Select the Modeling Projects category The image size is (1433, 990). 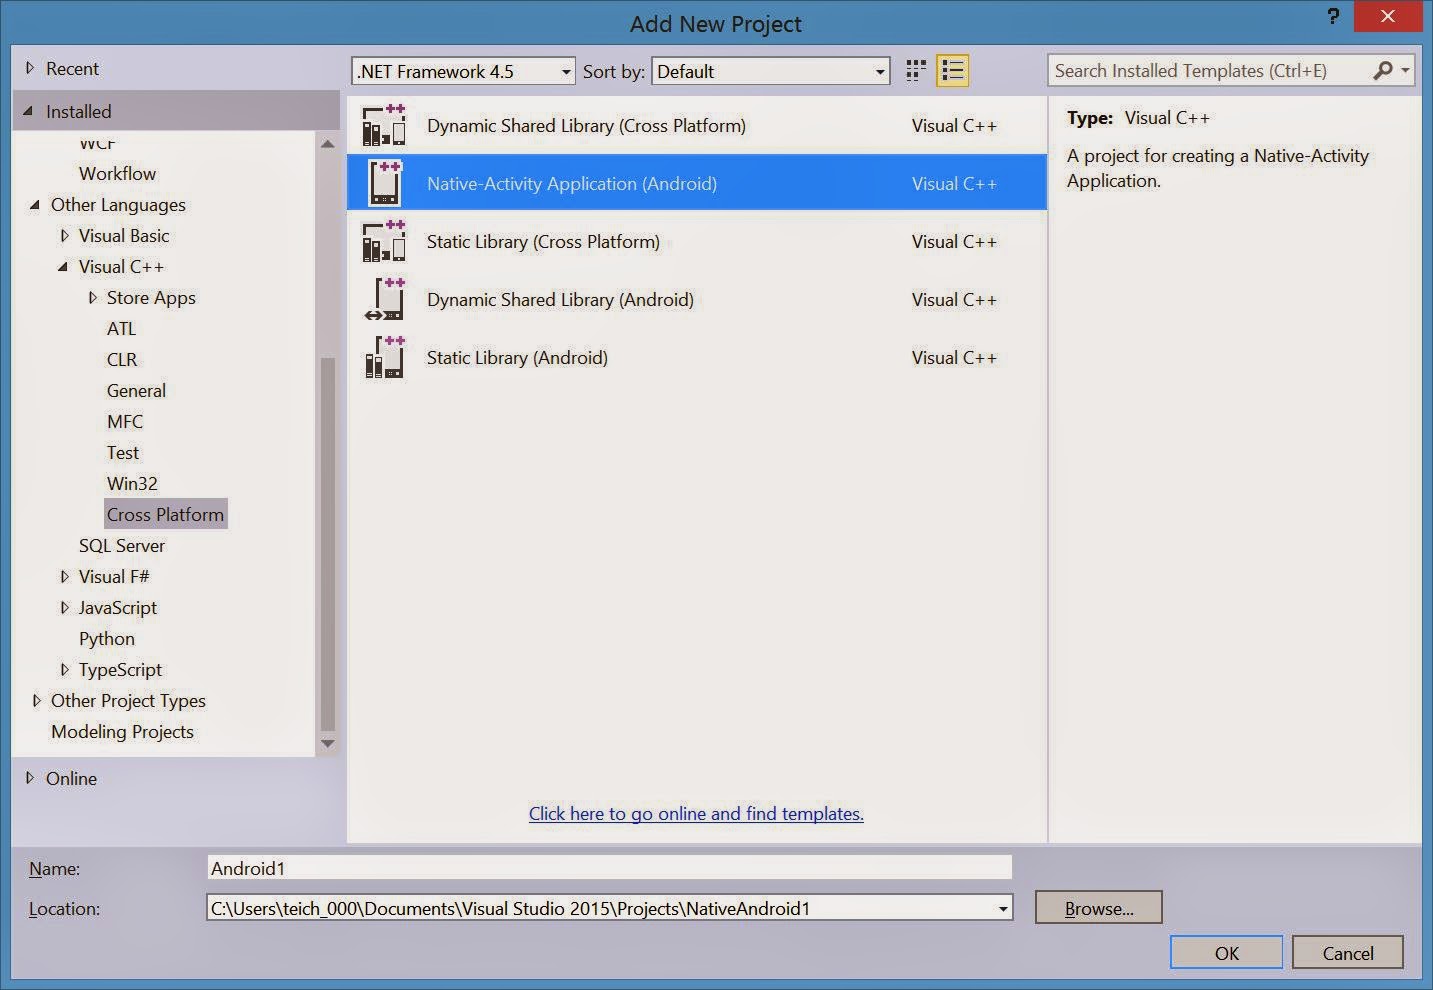pos(122,731)
